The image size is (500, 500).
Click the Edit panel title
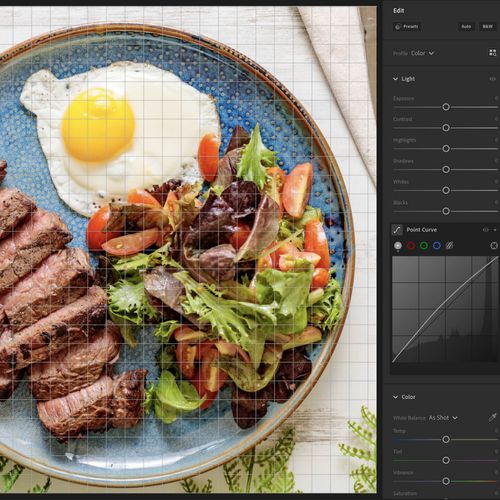tap(398, 11)
